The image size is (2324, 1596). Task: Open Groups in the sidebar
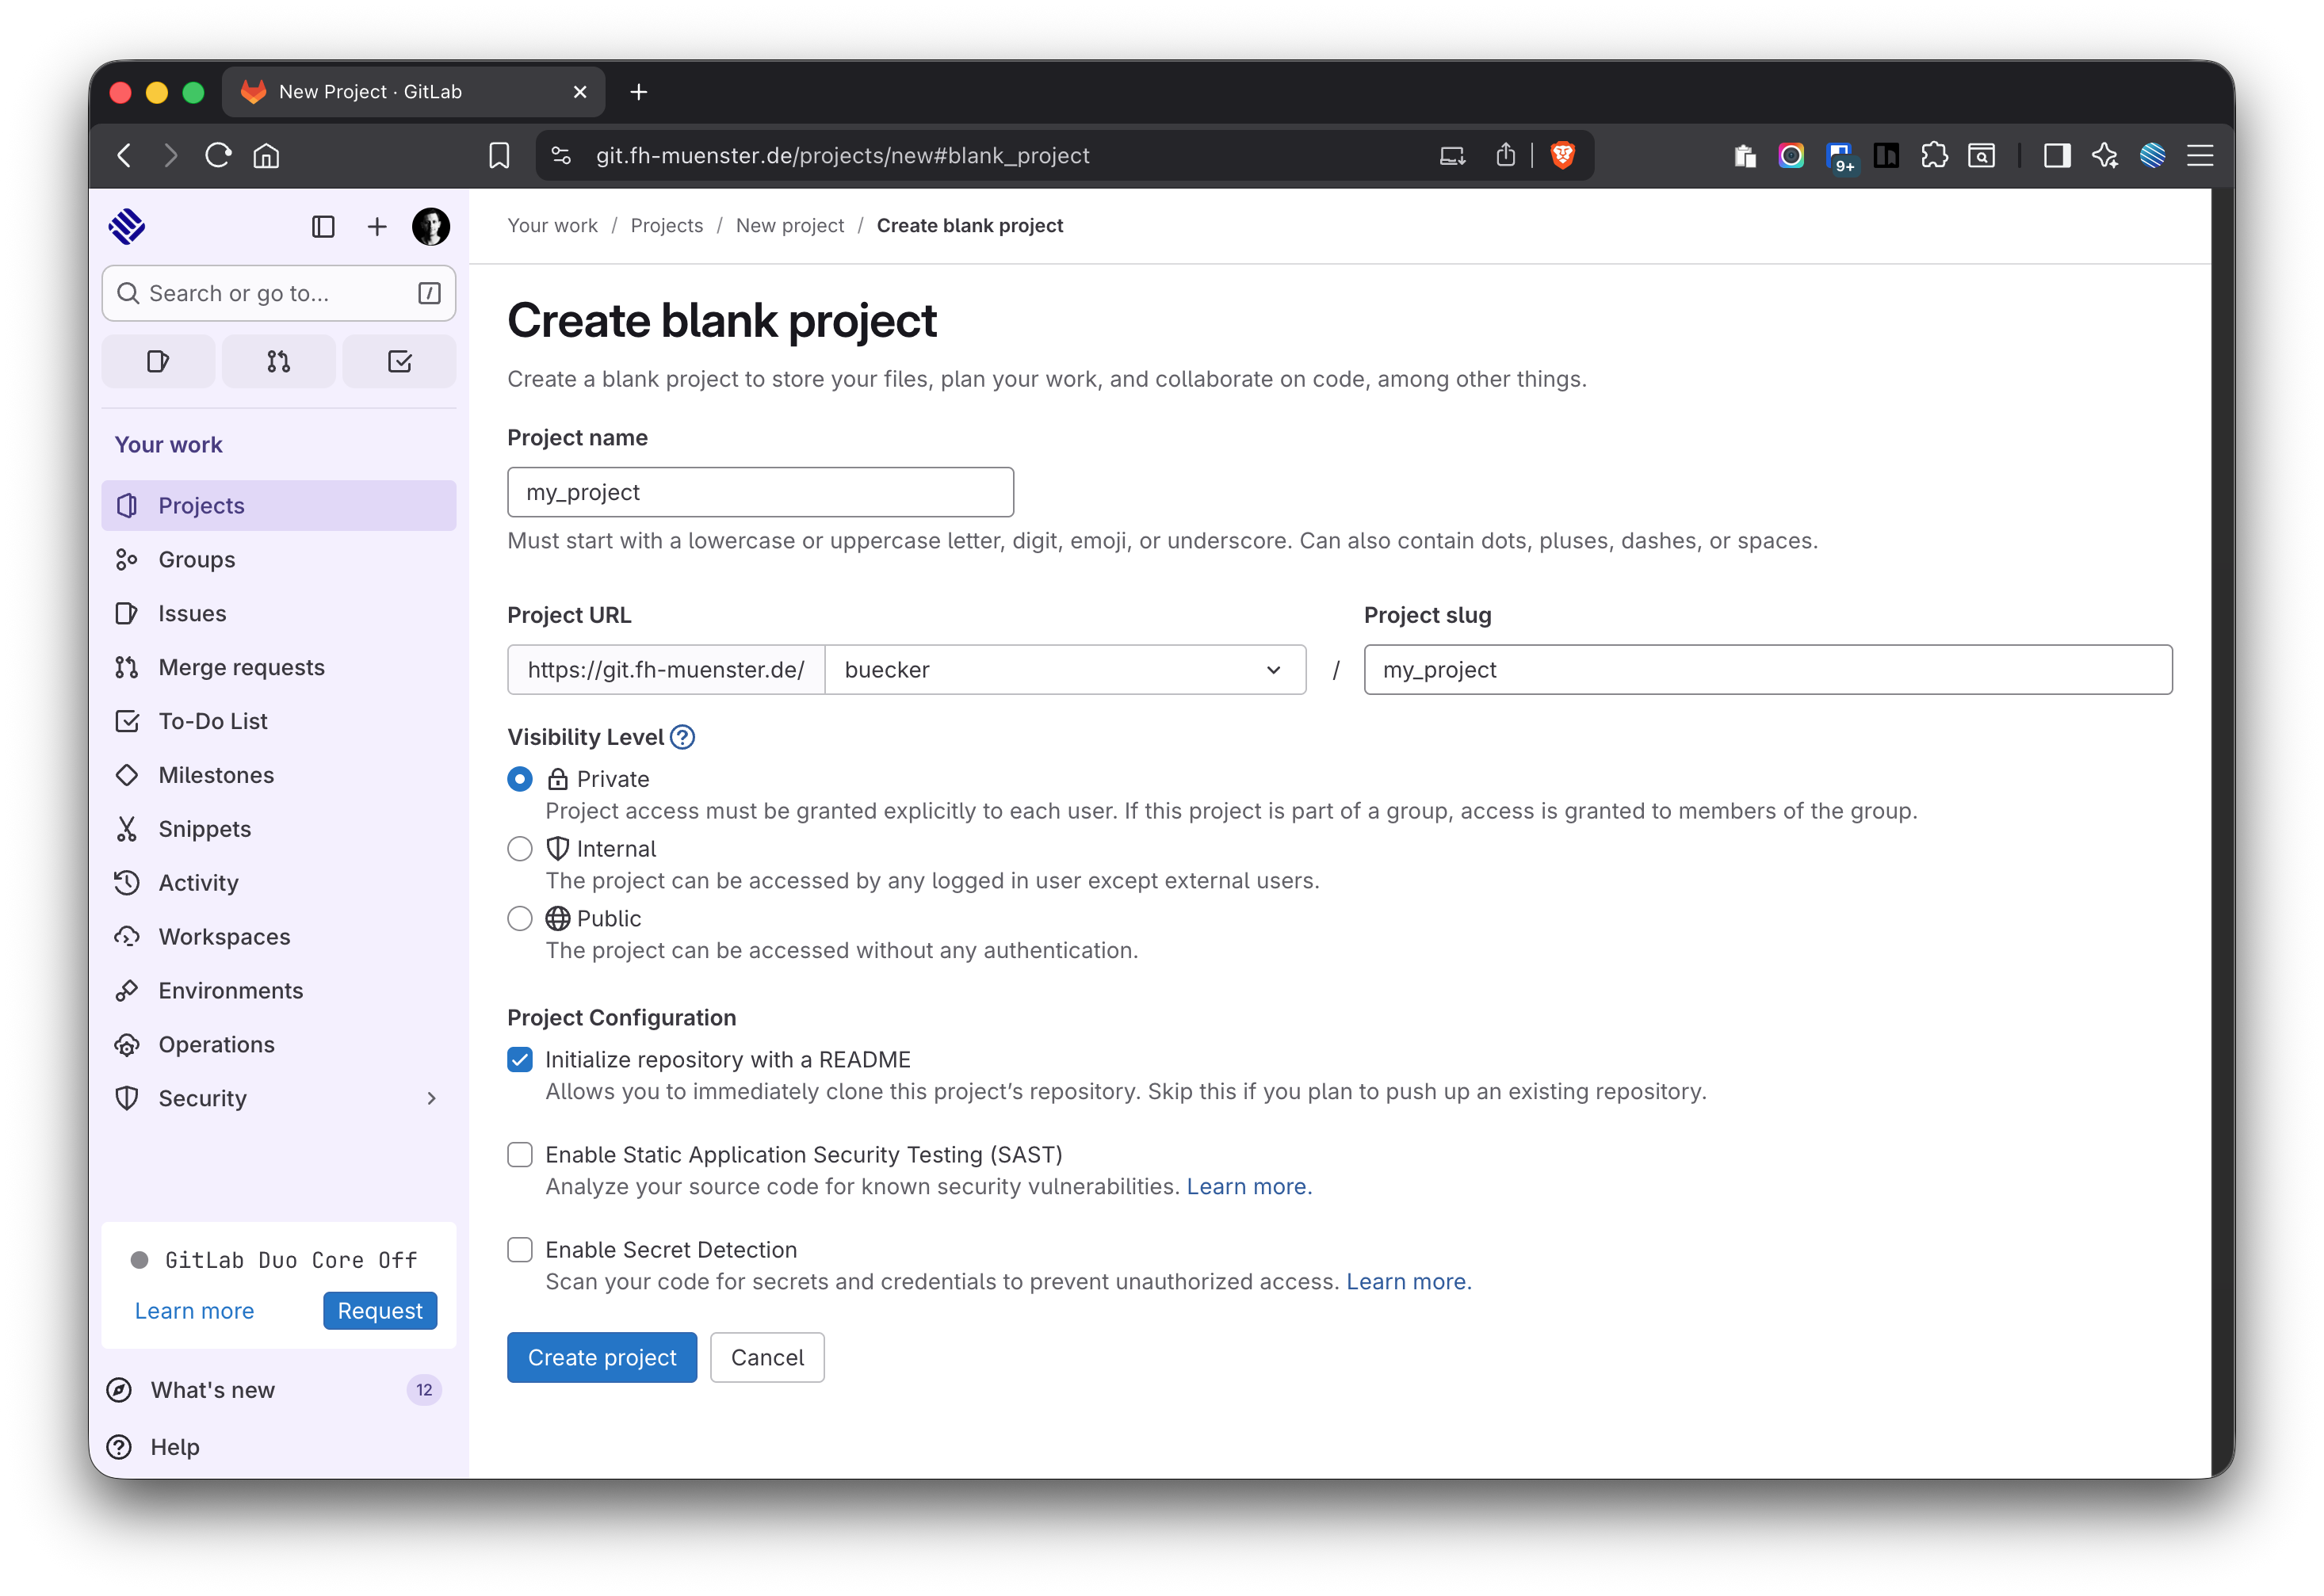click(x=197, y=560)
